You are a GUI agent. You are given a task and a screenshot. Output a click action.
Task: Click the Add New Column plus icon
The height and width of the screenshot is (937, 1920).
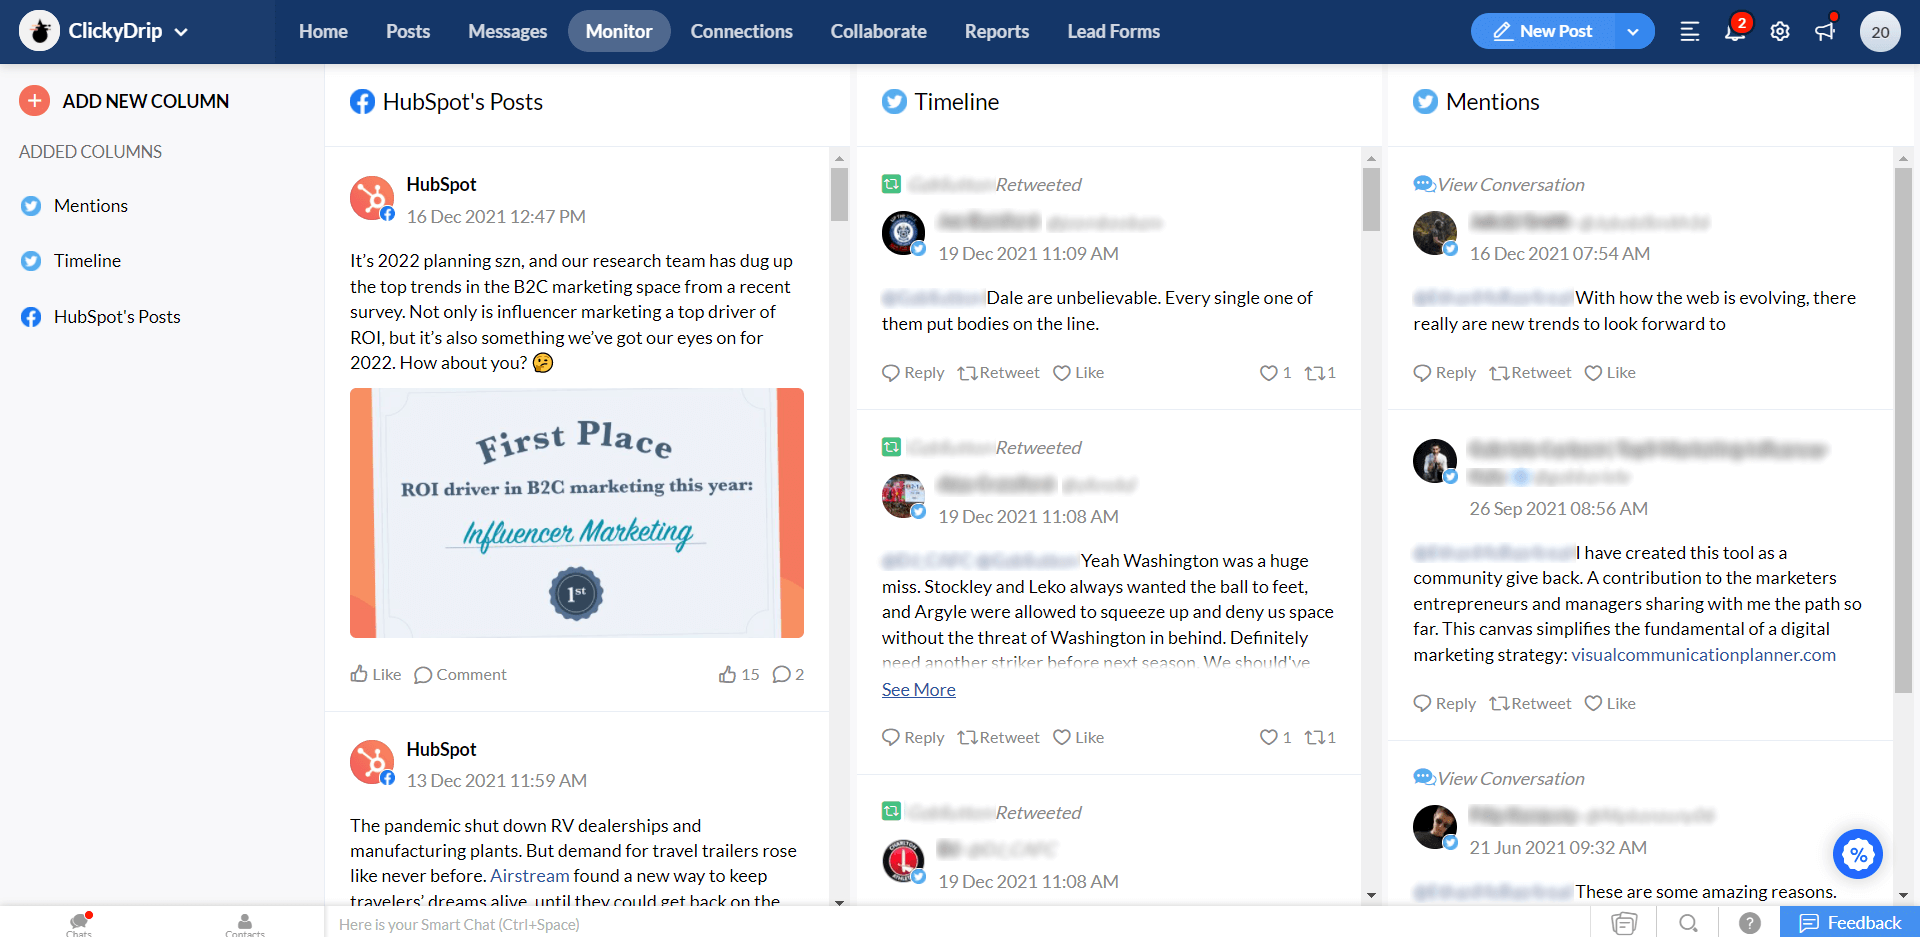point(34,100)
